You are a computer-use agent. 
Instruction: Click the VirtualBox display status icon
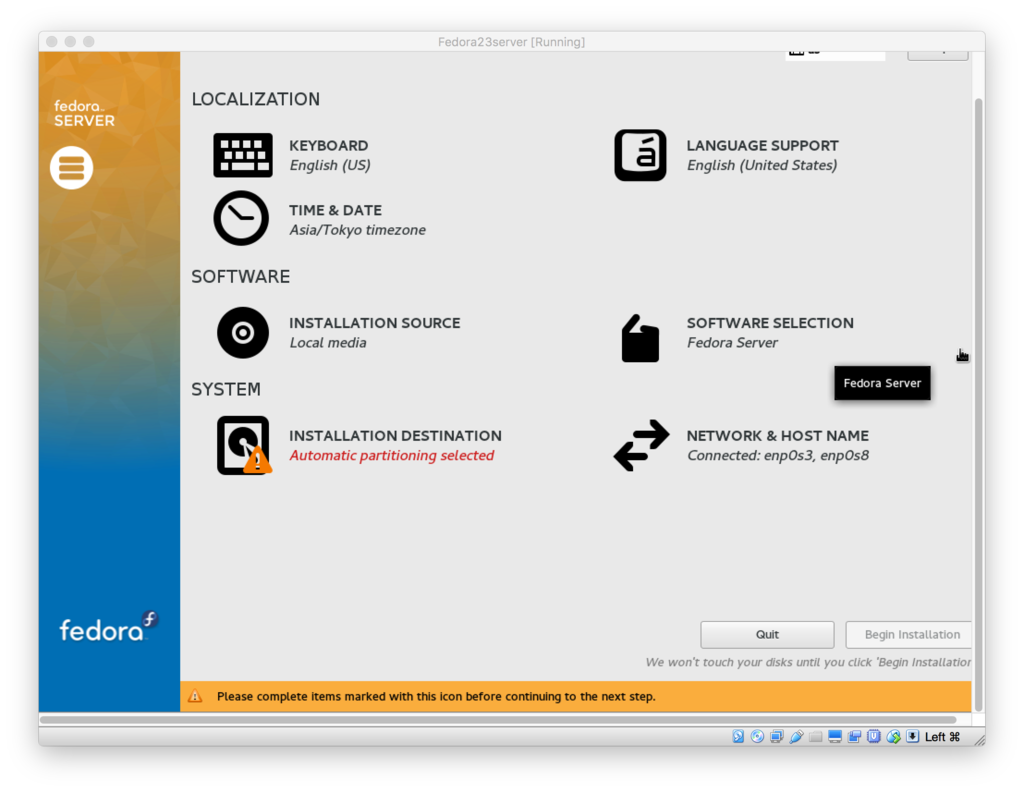pyautogui.click(x=835, y=737)
